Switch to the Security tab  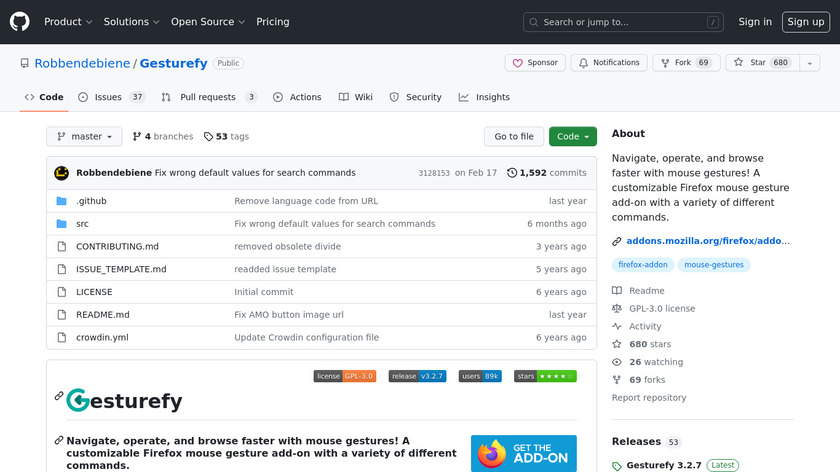[416, 98]
